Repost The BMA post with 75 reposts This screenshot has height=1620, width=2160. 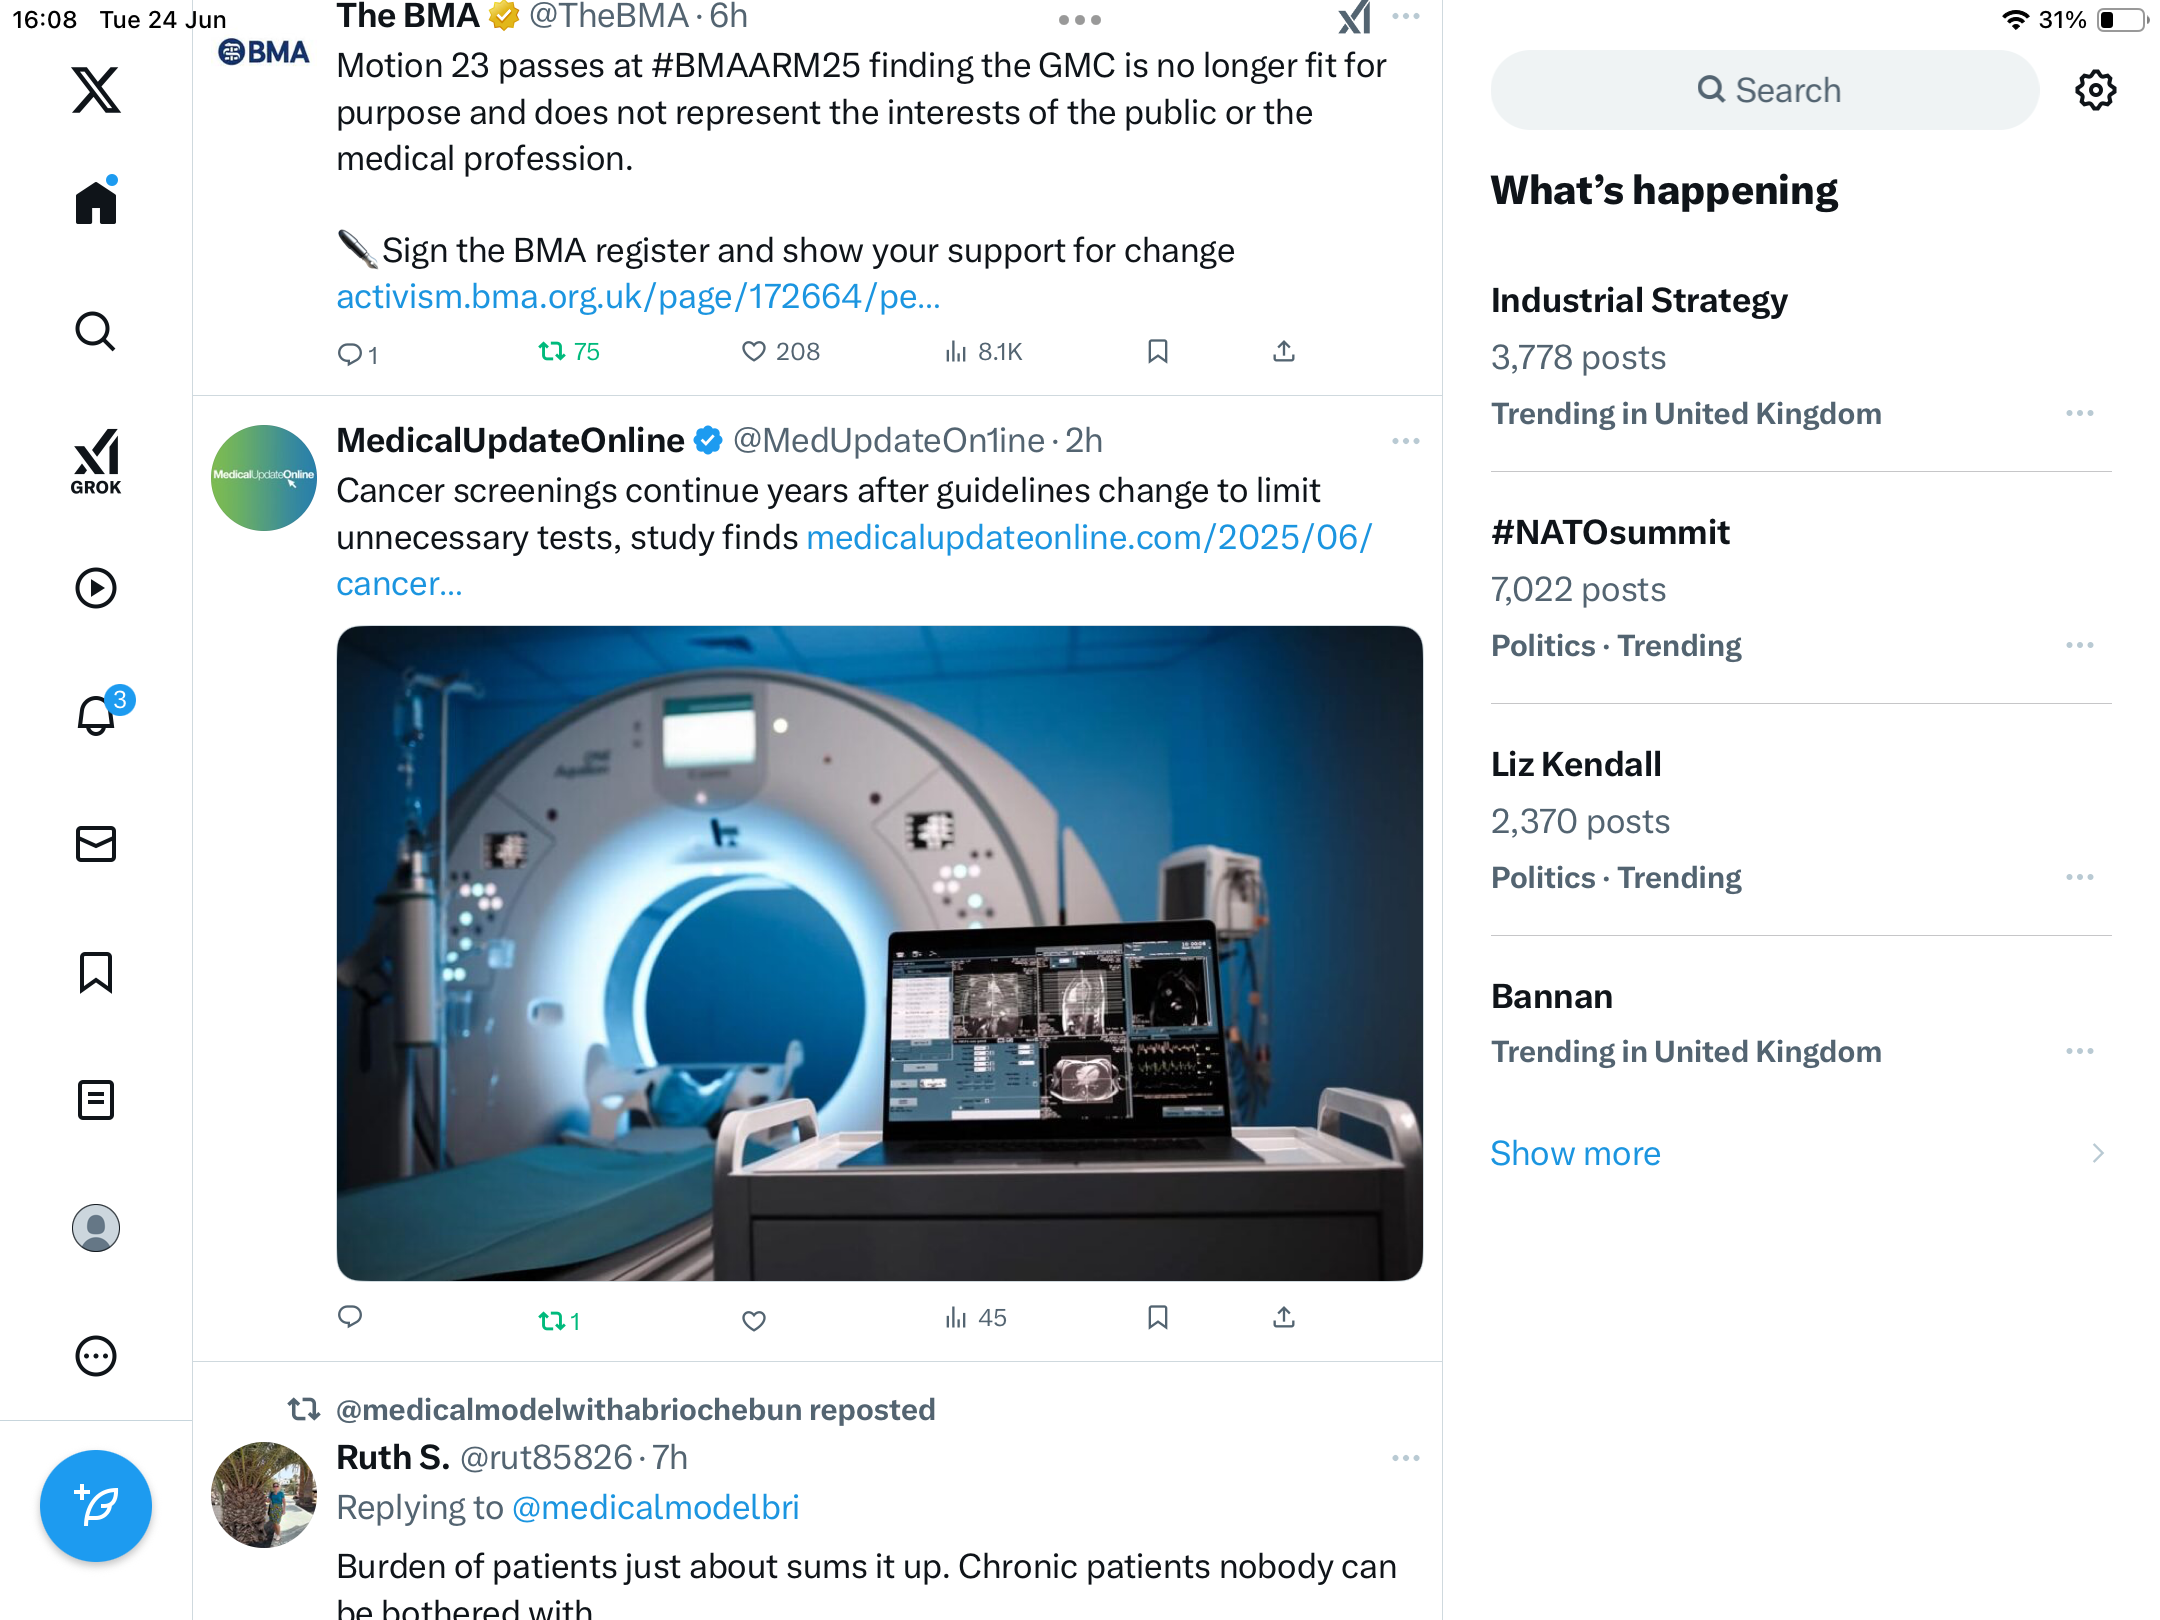tap(568, 351)
